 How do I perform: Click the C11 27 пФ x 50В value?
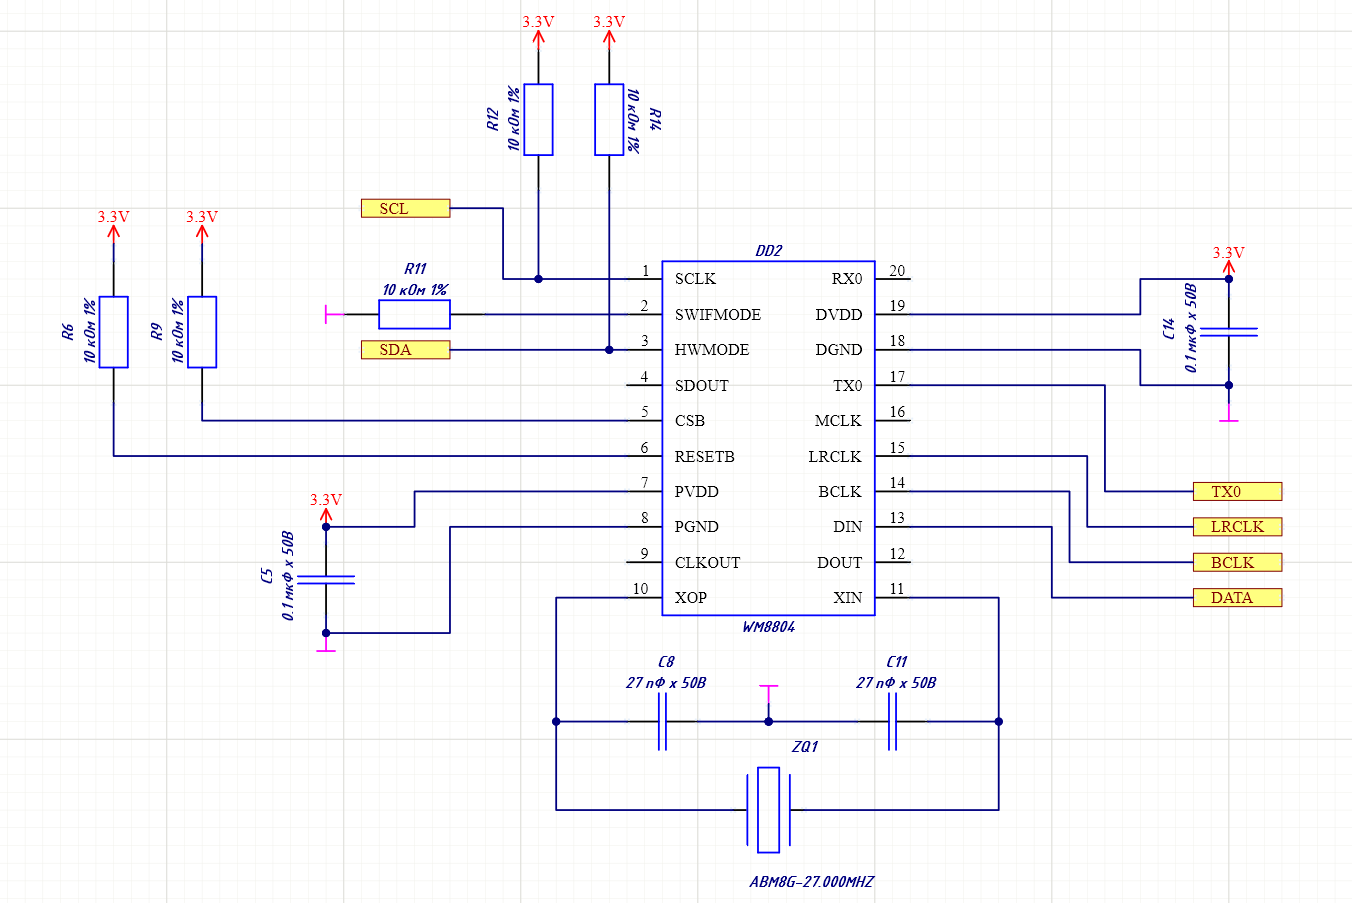pyautogui.click(x=896, y=683)
